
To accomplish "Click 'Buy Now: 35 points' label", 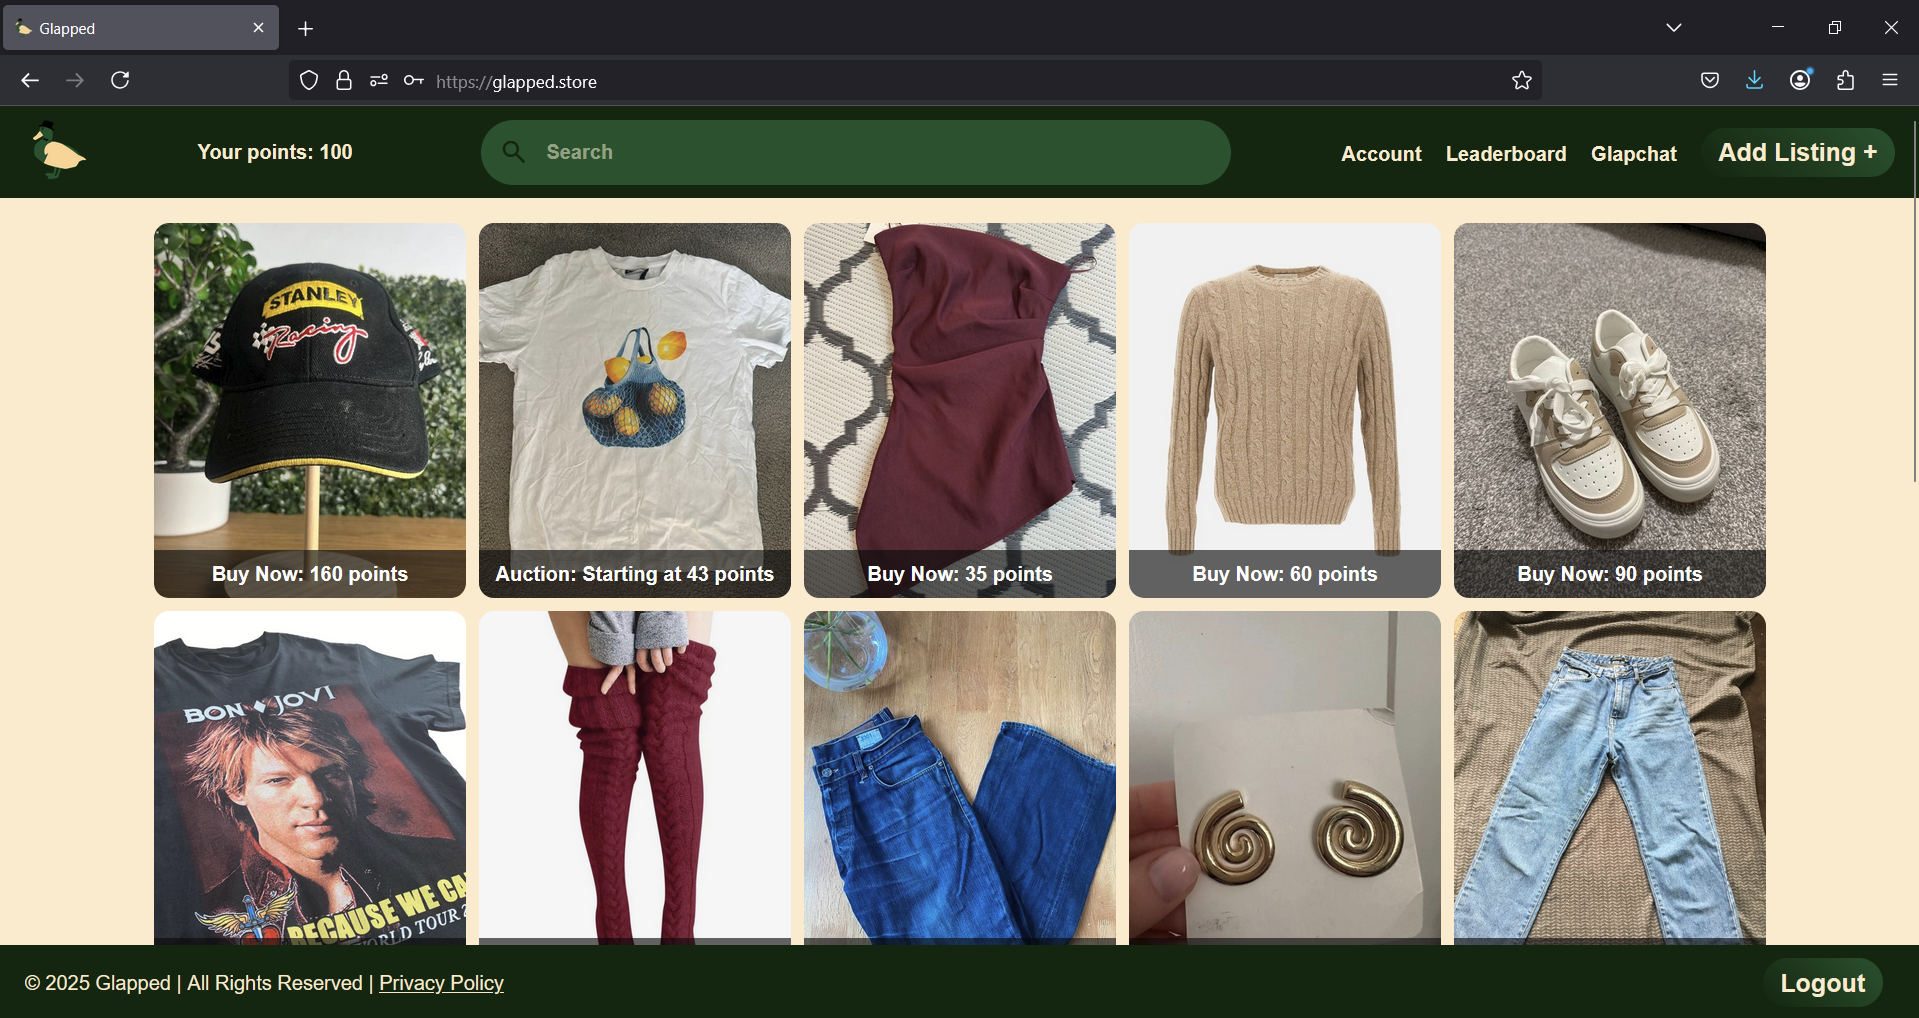I will [x=960, y=574].
